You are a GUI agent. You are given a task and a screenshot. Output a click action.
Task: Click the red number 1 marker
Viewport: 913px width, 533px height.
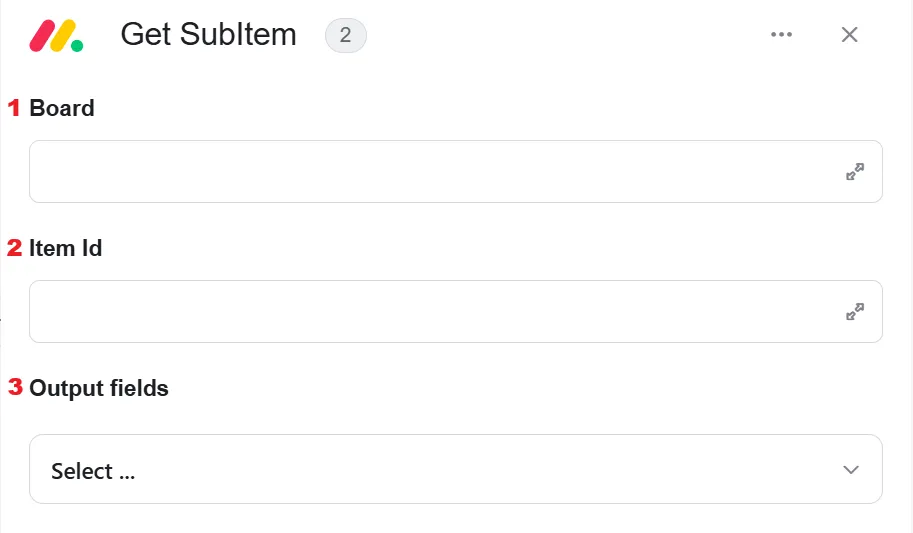click(14, 107)
